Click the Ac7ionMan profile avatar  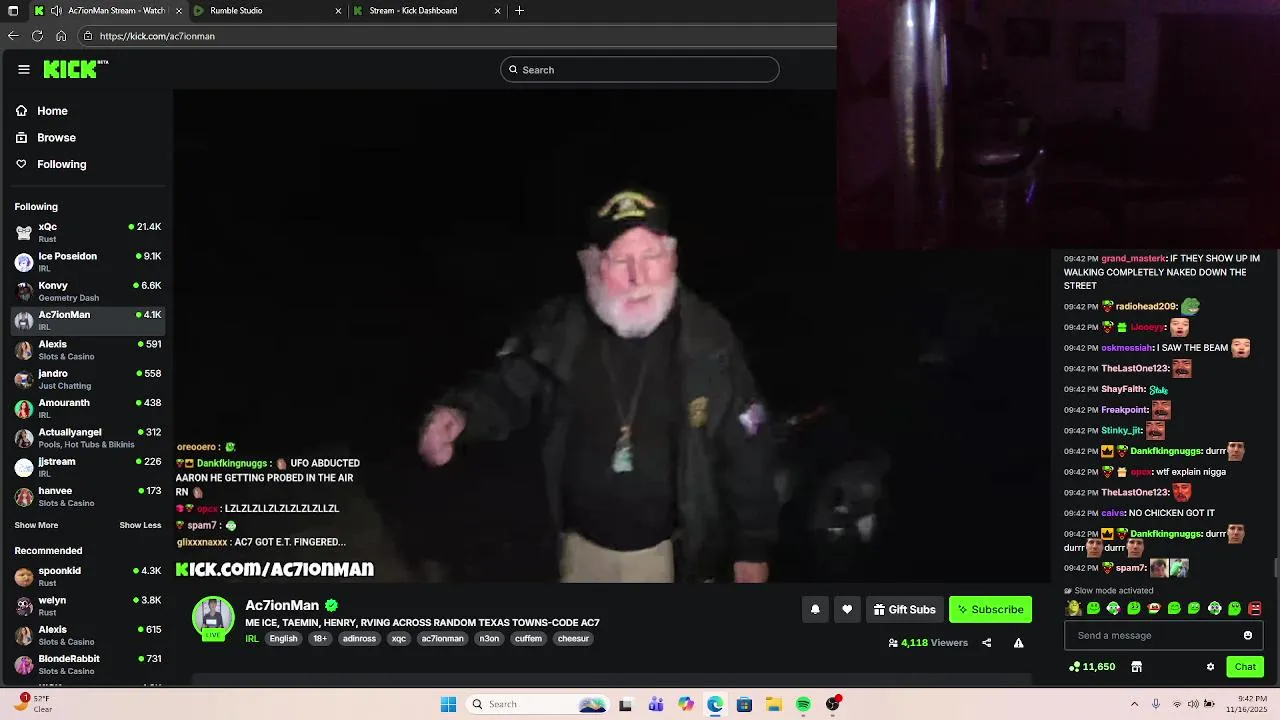(x=213, y=617)
